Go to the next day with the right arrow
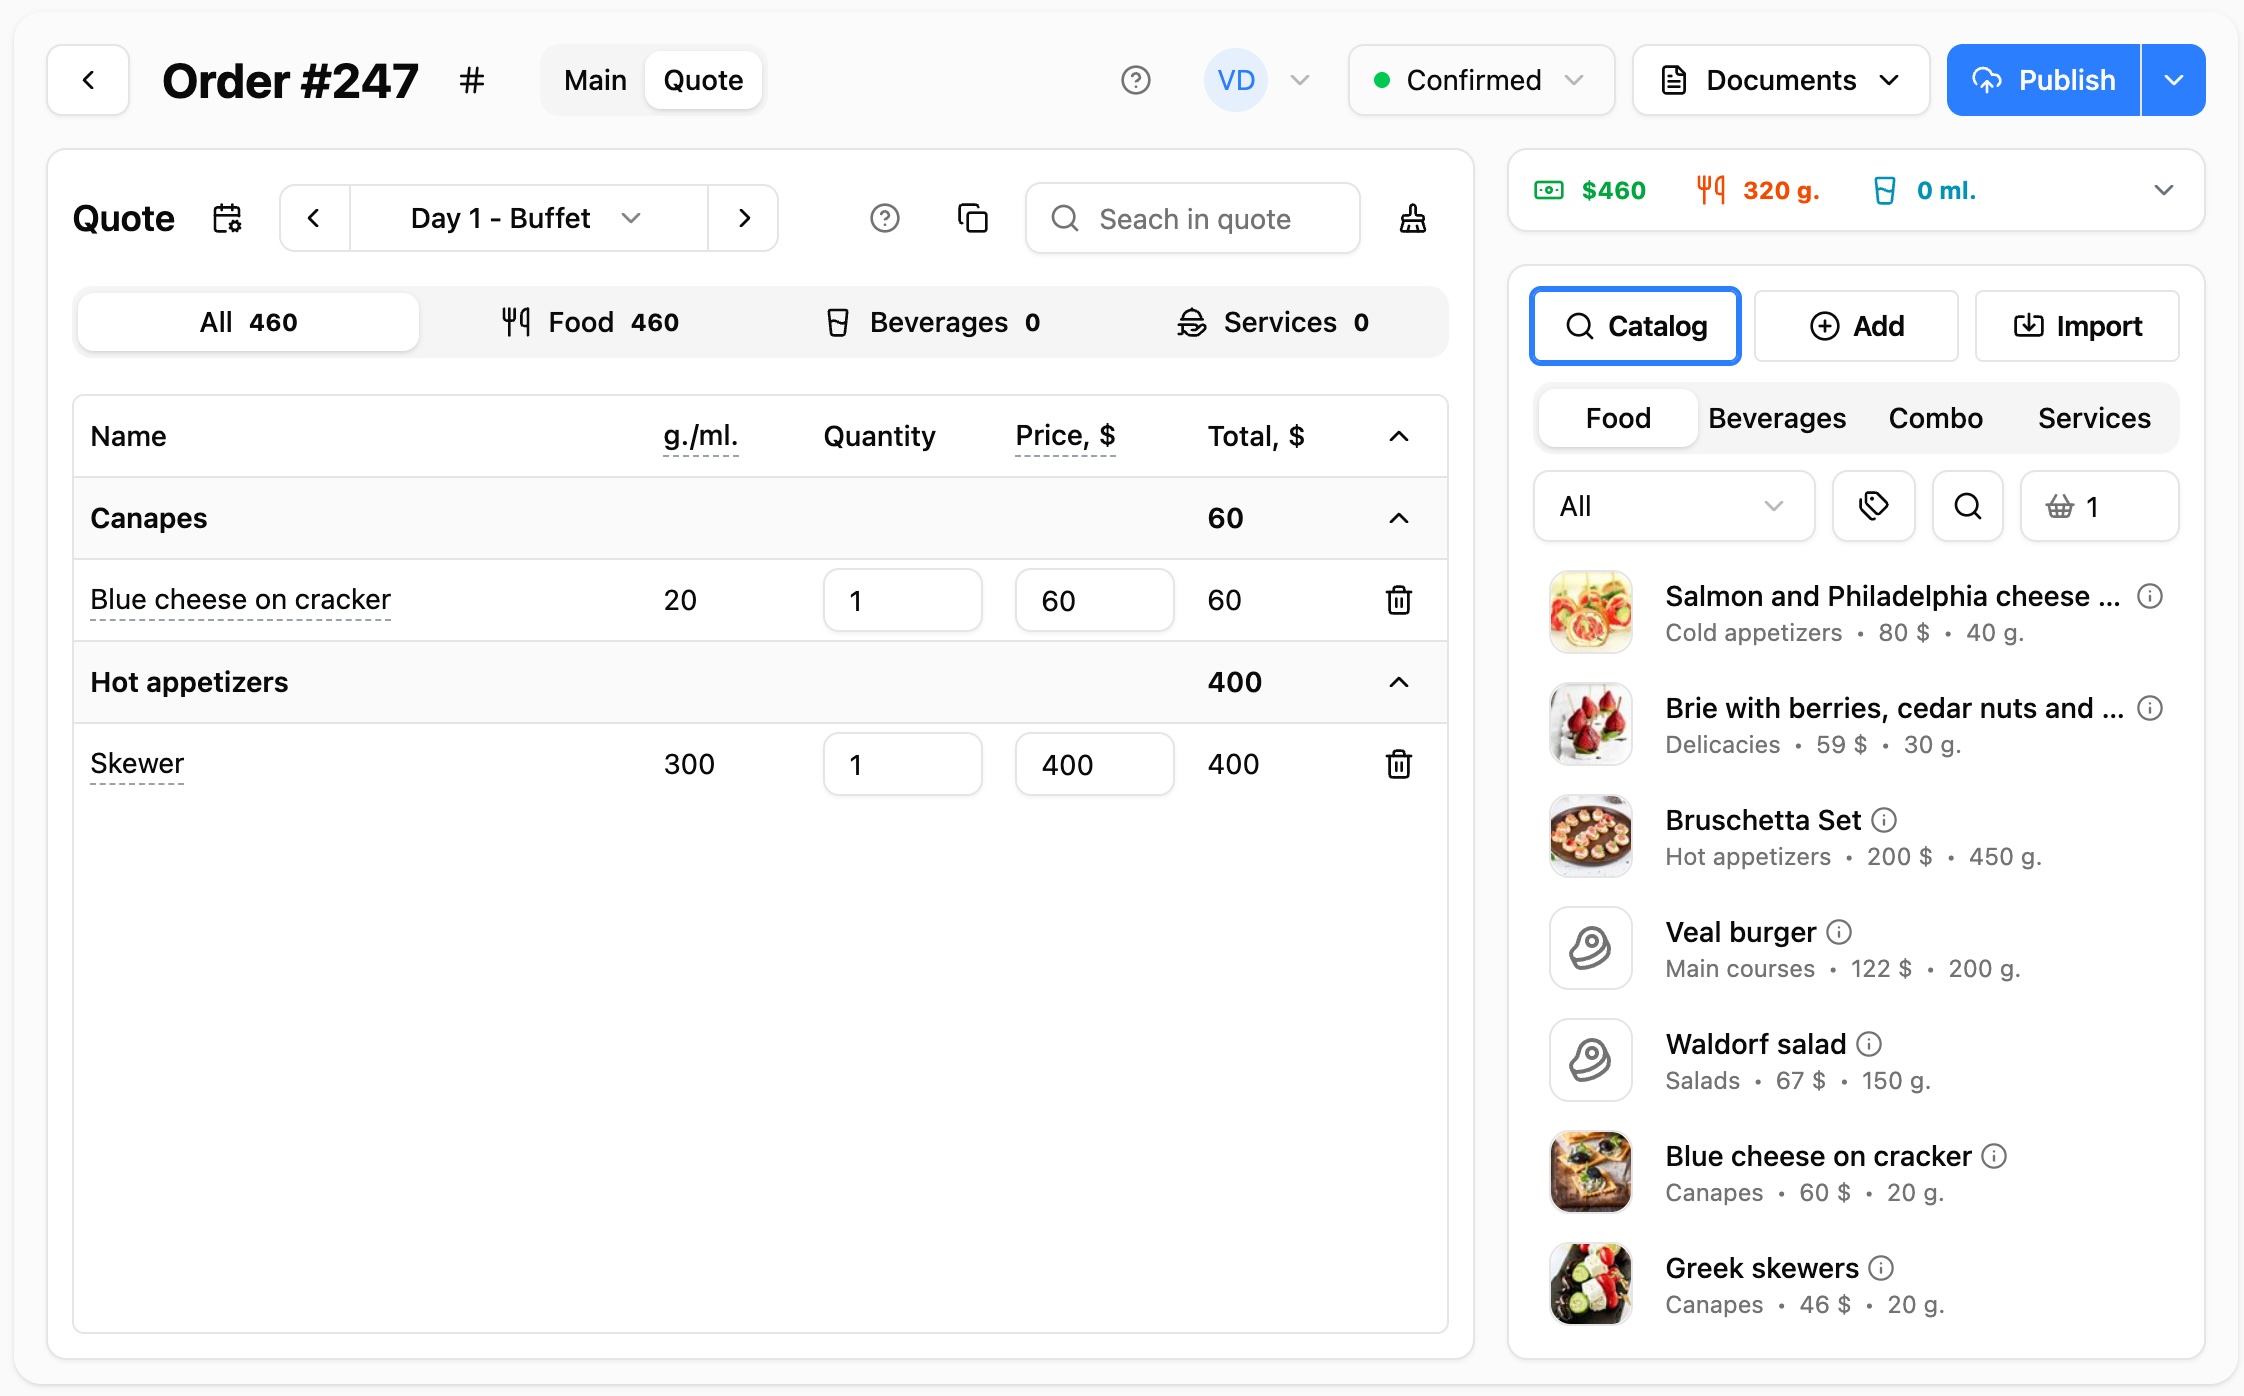This screenshot has height=1396, width=2244. pyautogui.click(x=743, y=218)
